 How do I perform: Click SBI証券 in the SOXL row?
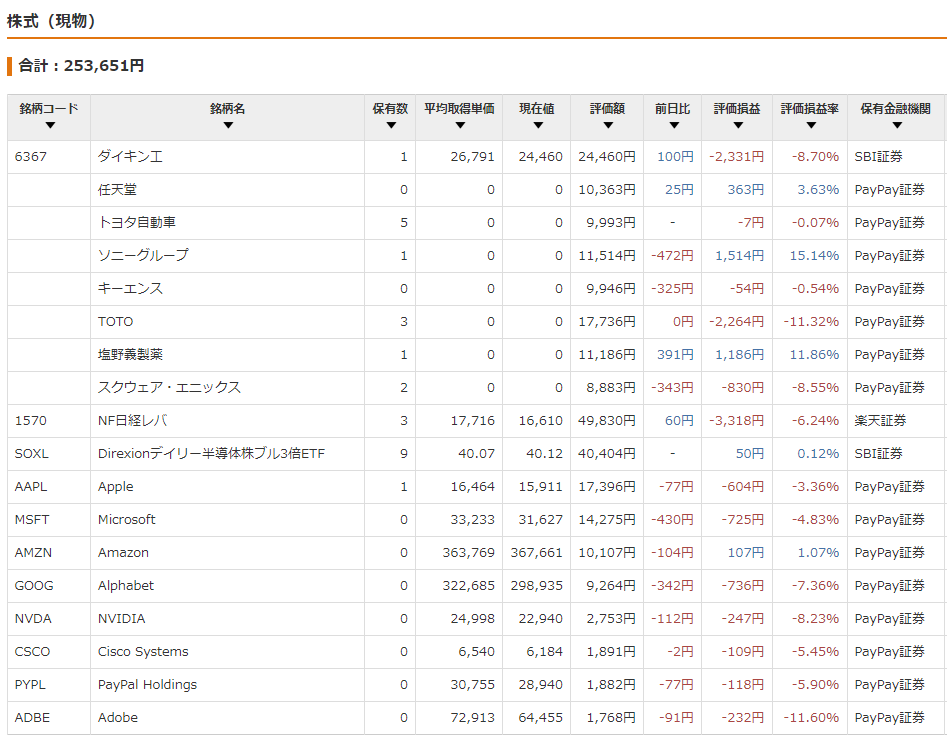click(878, 454)
